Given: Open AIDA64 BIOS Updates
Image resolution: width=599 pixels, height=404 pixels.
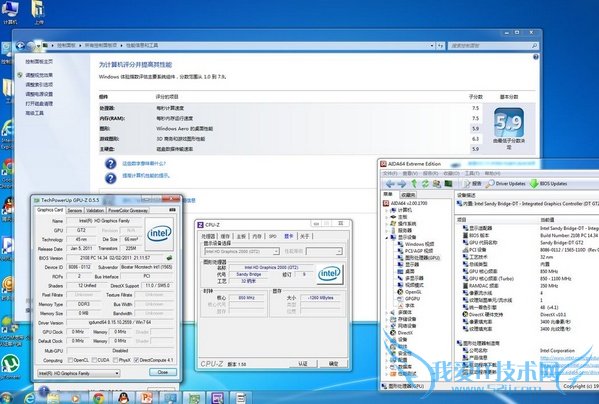Looking at the screenshot, I should pyautogui.click(x=549, y=184).
